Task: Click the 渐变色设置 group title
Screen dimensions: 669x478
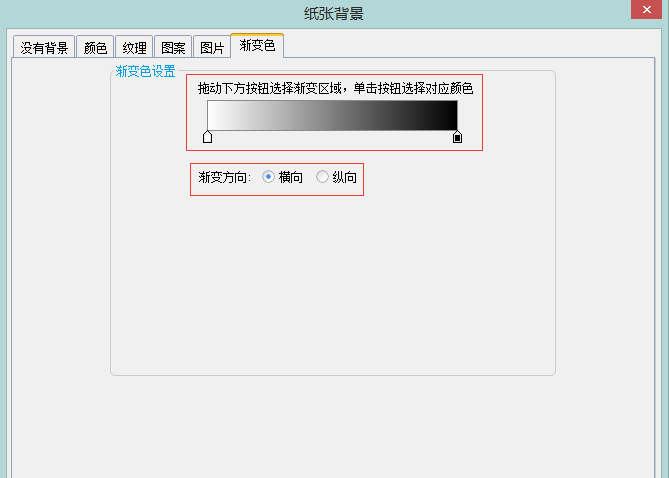Action: [x=145, y=71]
